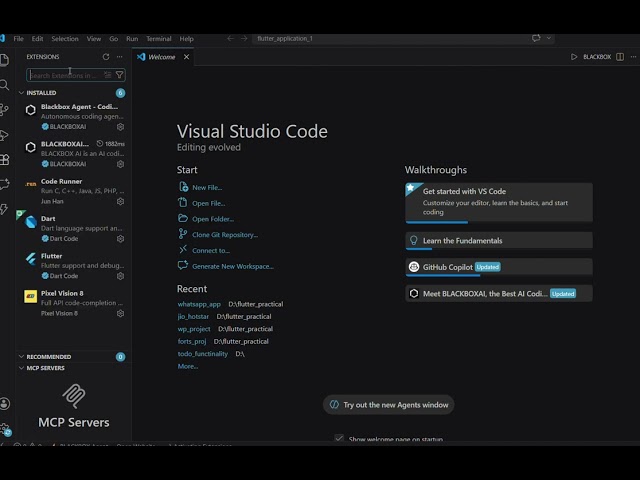
Task: Open Extensions panel more actions menu
Action: (120, 57)
